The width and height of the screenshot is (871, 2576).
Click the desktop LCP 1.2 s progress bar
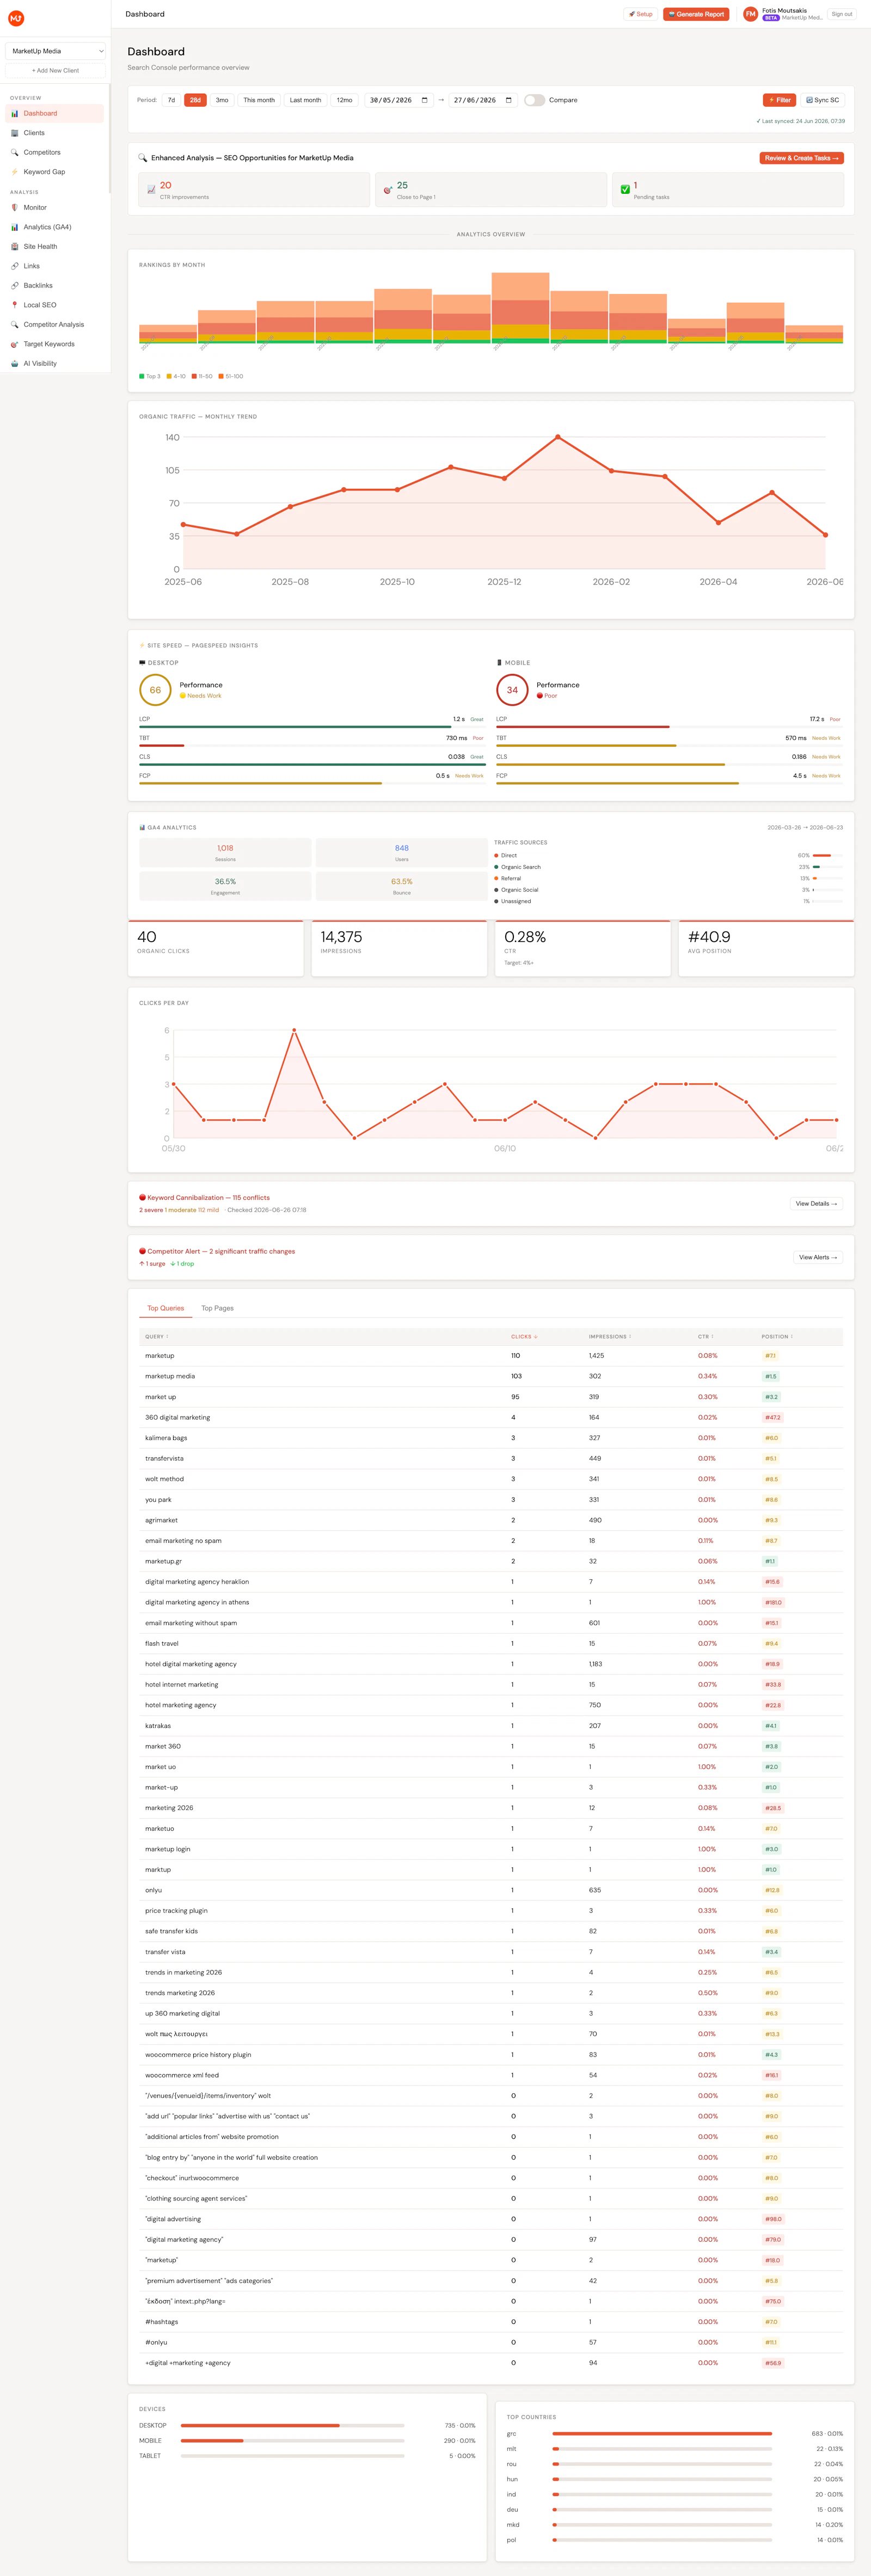point(312,727)
